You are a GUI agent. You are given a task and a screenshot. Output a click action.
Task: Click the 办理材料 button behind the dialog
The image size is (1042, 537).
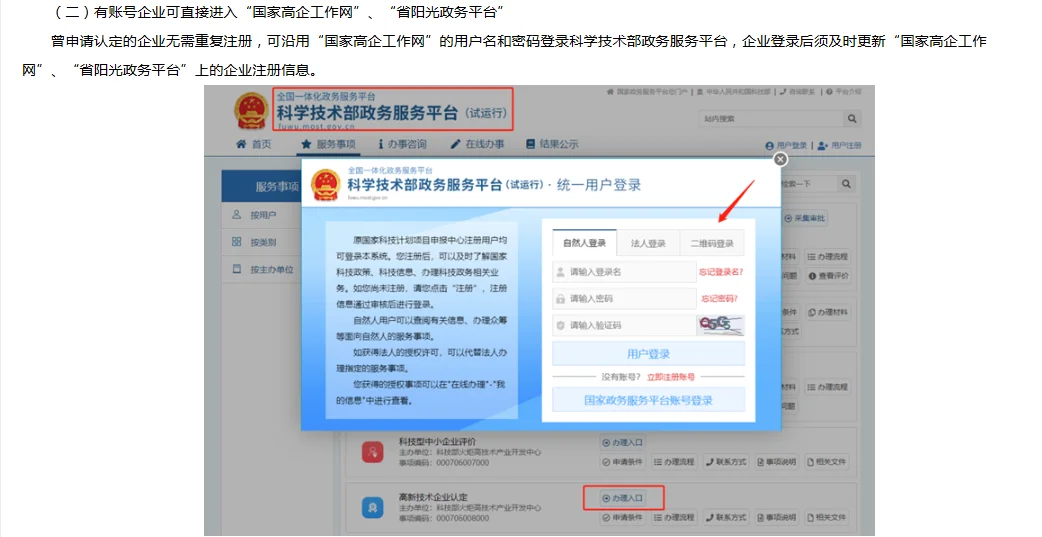click(827, 312)
